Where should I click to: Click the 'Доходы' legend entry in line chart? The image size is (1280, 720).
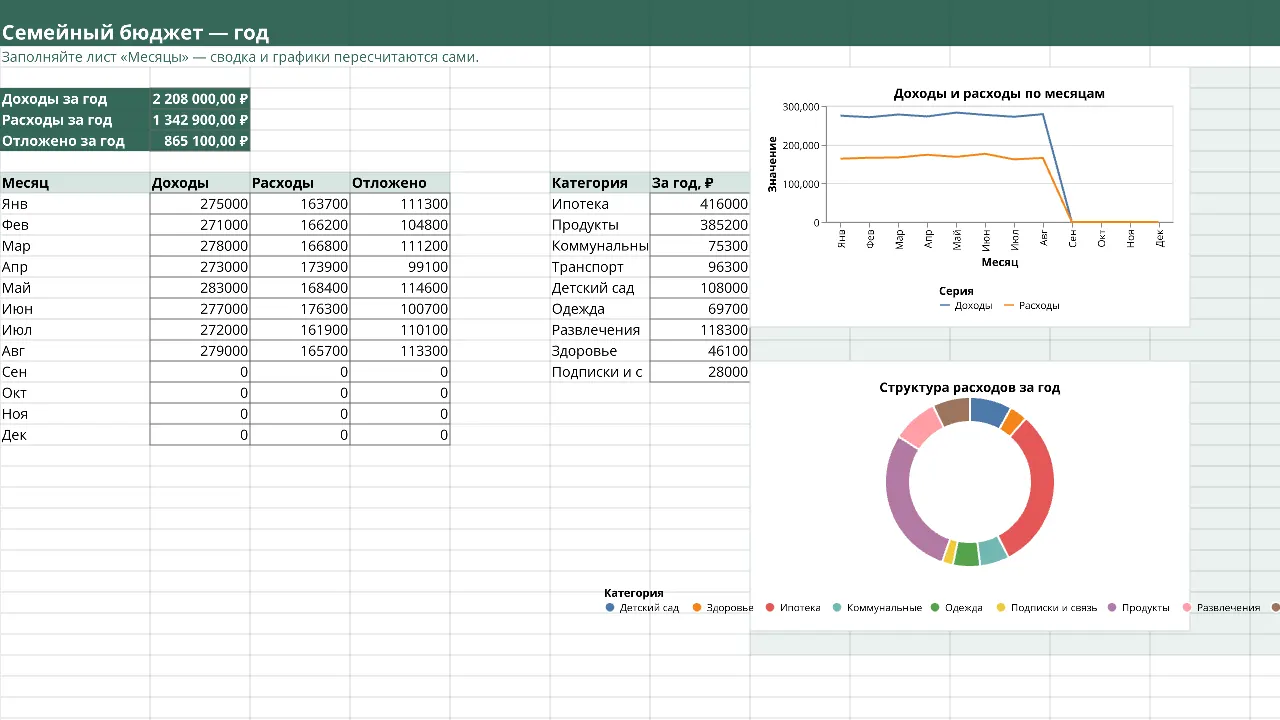click(x=966, y=306)
